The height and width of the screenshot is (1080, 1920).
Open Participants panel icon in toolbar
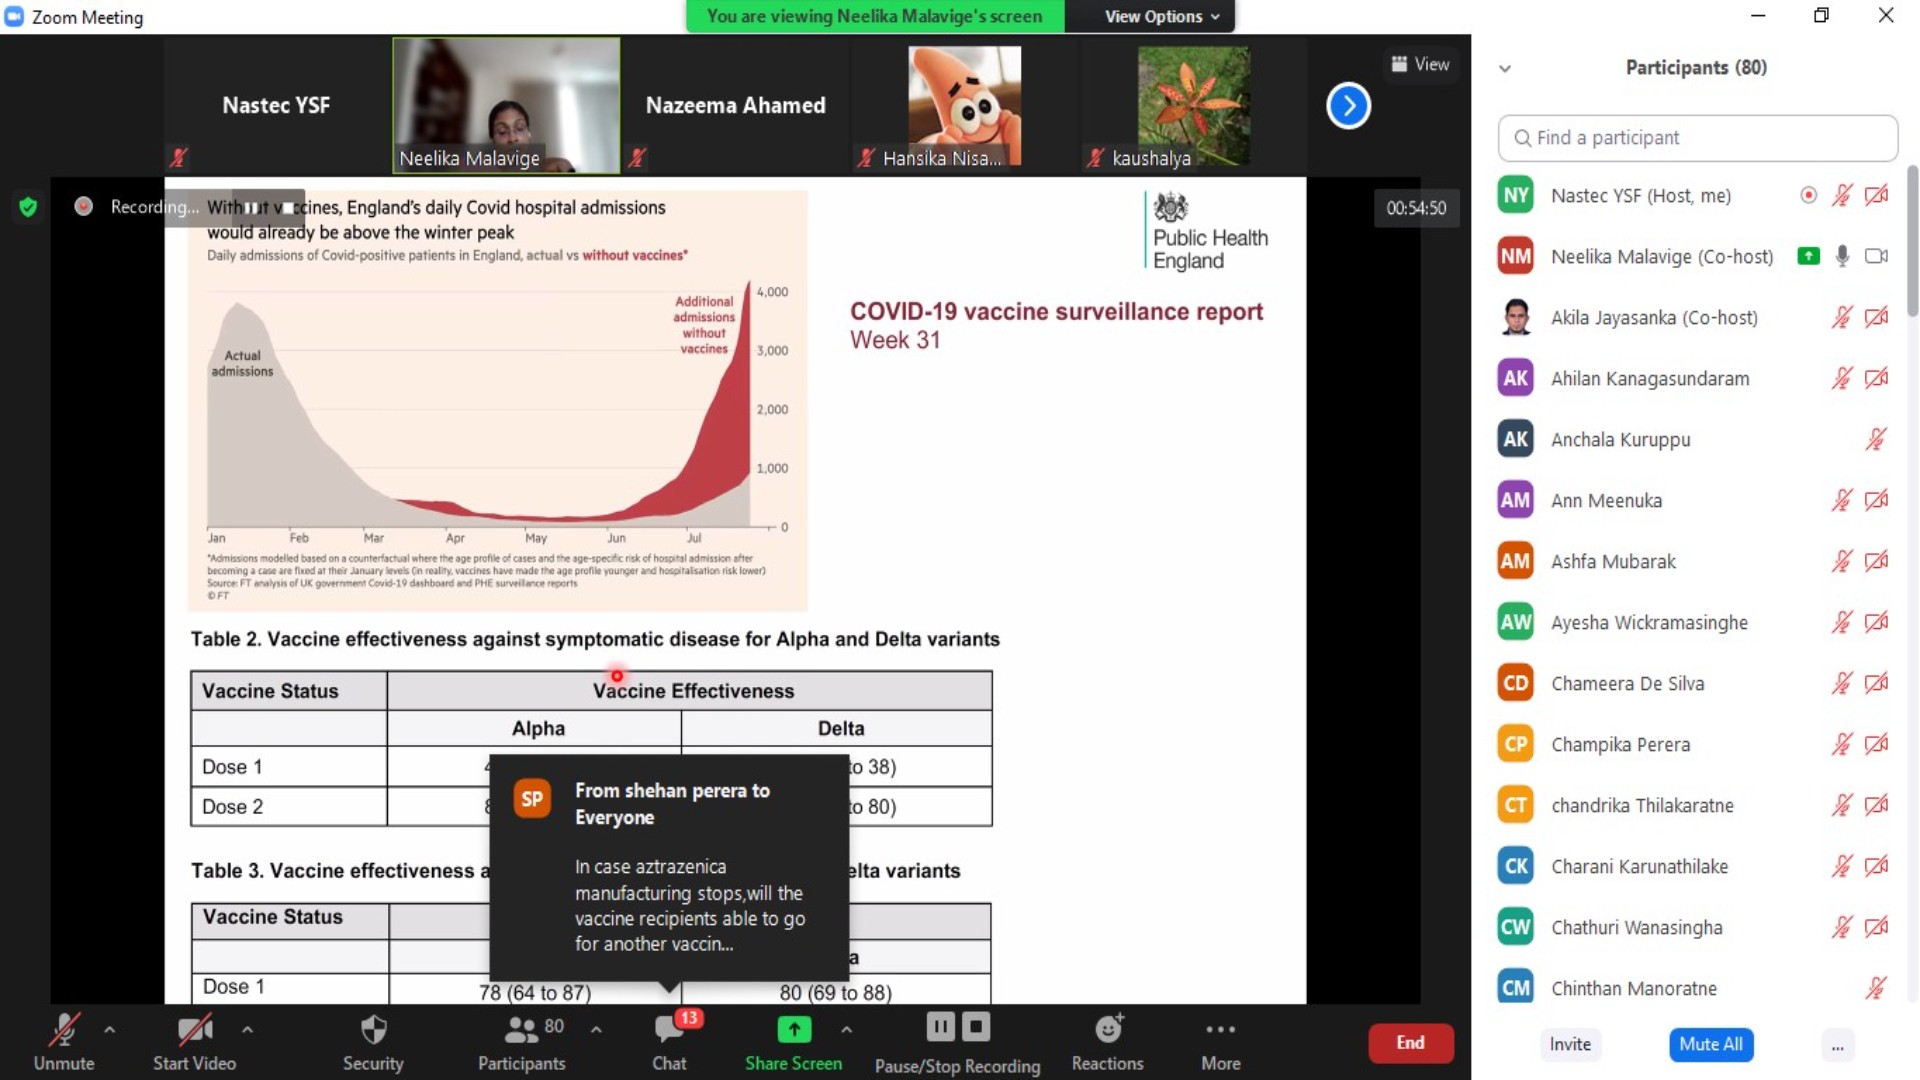[521, 1029]
